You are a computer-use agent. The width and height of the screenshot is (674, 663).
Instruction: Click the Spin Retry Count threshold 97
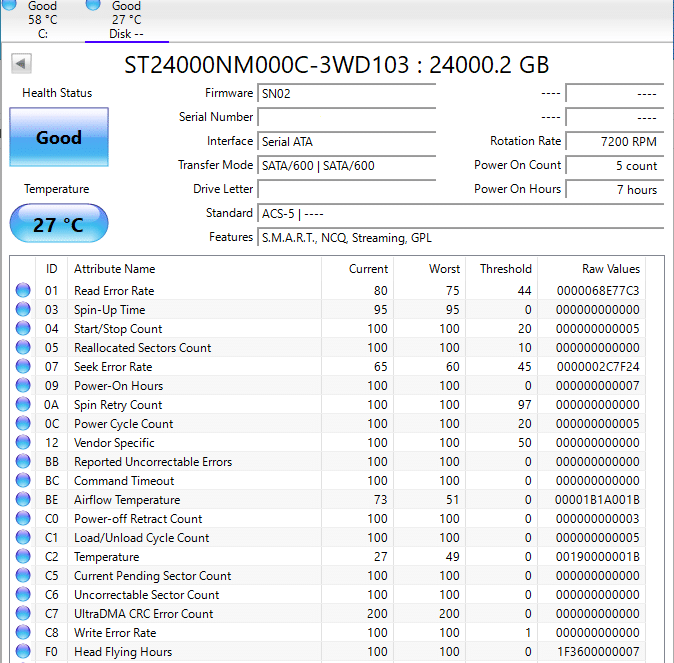(x=524, y=405)
